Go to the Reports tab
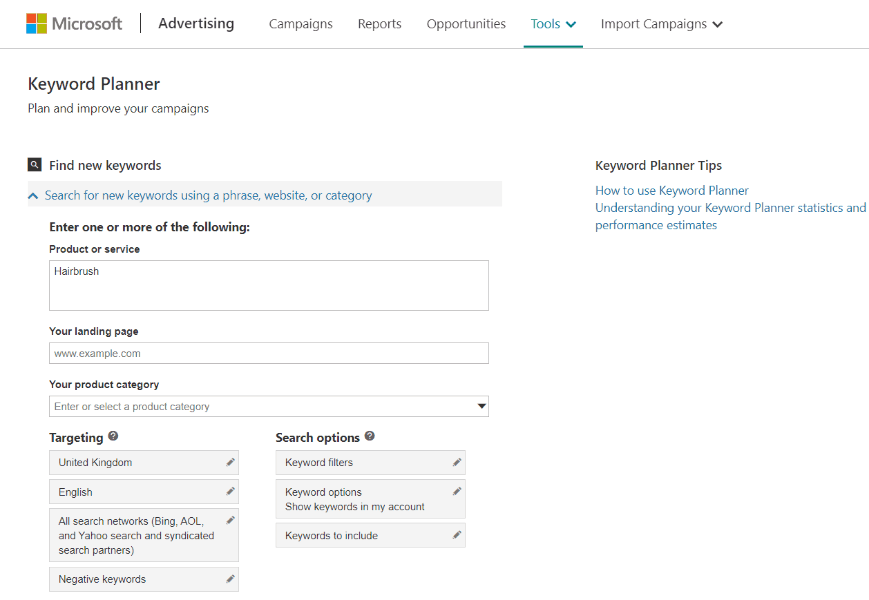Image resolution: width=869 pixels, height=600 pixels. coord(379,24)
